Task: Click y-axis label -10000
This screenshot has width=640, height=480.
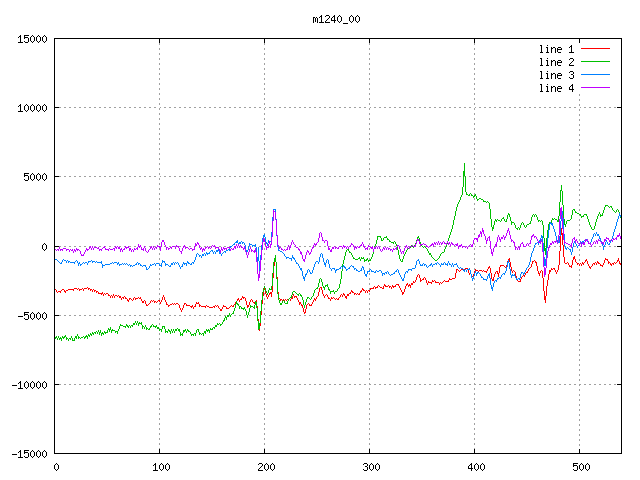Action: point(29,385)
